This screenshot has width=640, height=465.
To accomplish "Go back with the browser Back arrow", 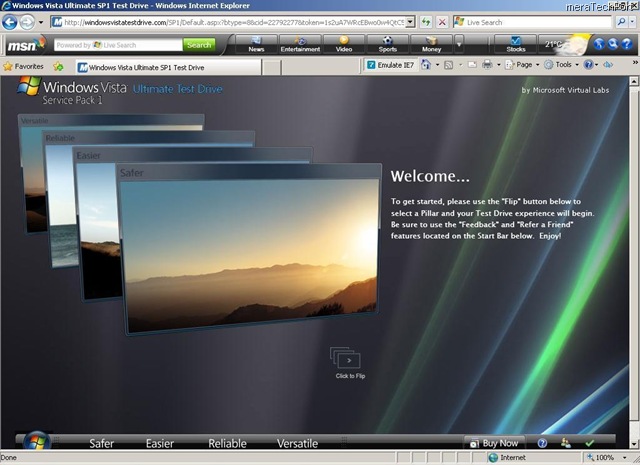I will [10, 22].
